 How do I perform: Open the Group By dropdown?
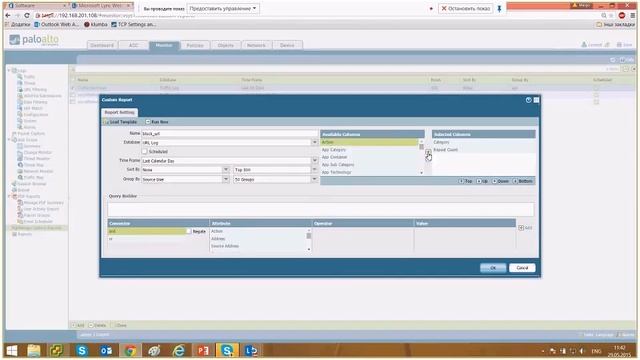tap(226, 179)
